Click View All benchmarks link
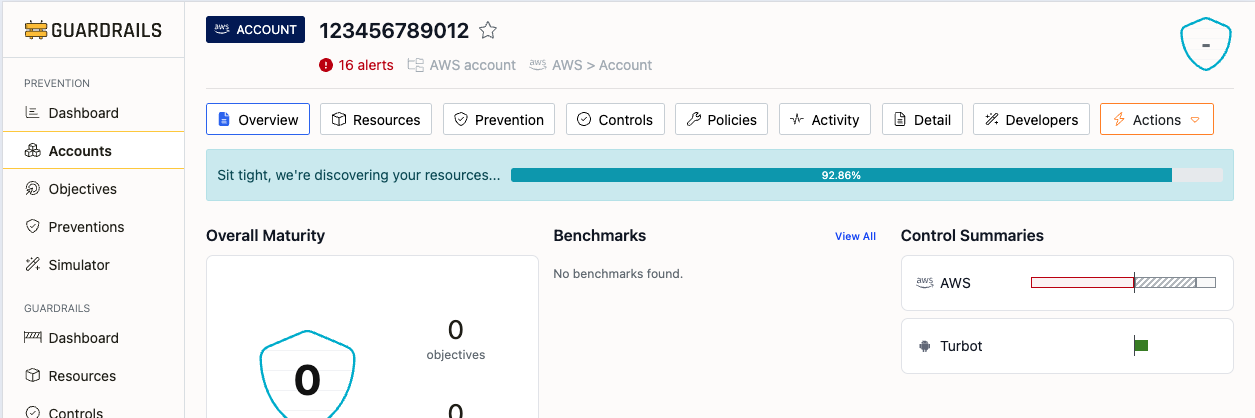The width and height of the screenshot is (1255, 418). [855, 236]
